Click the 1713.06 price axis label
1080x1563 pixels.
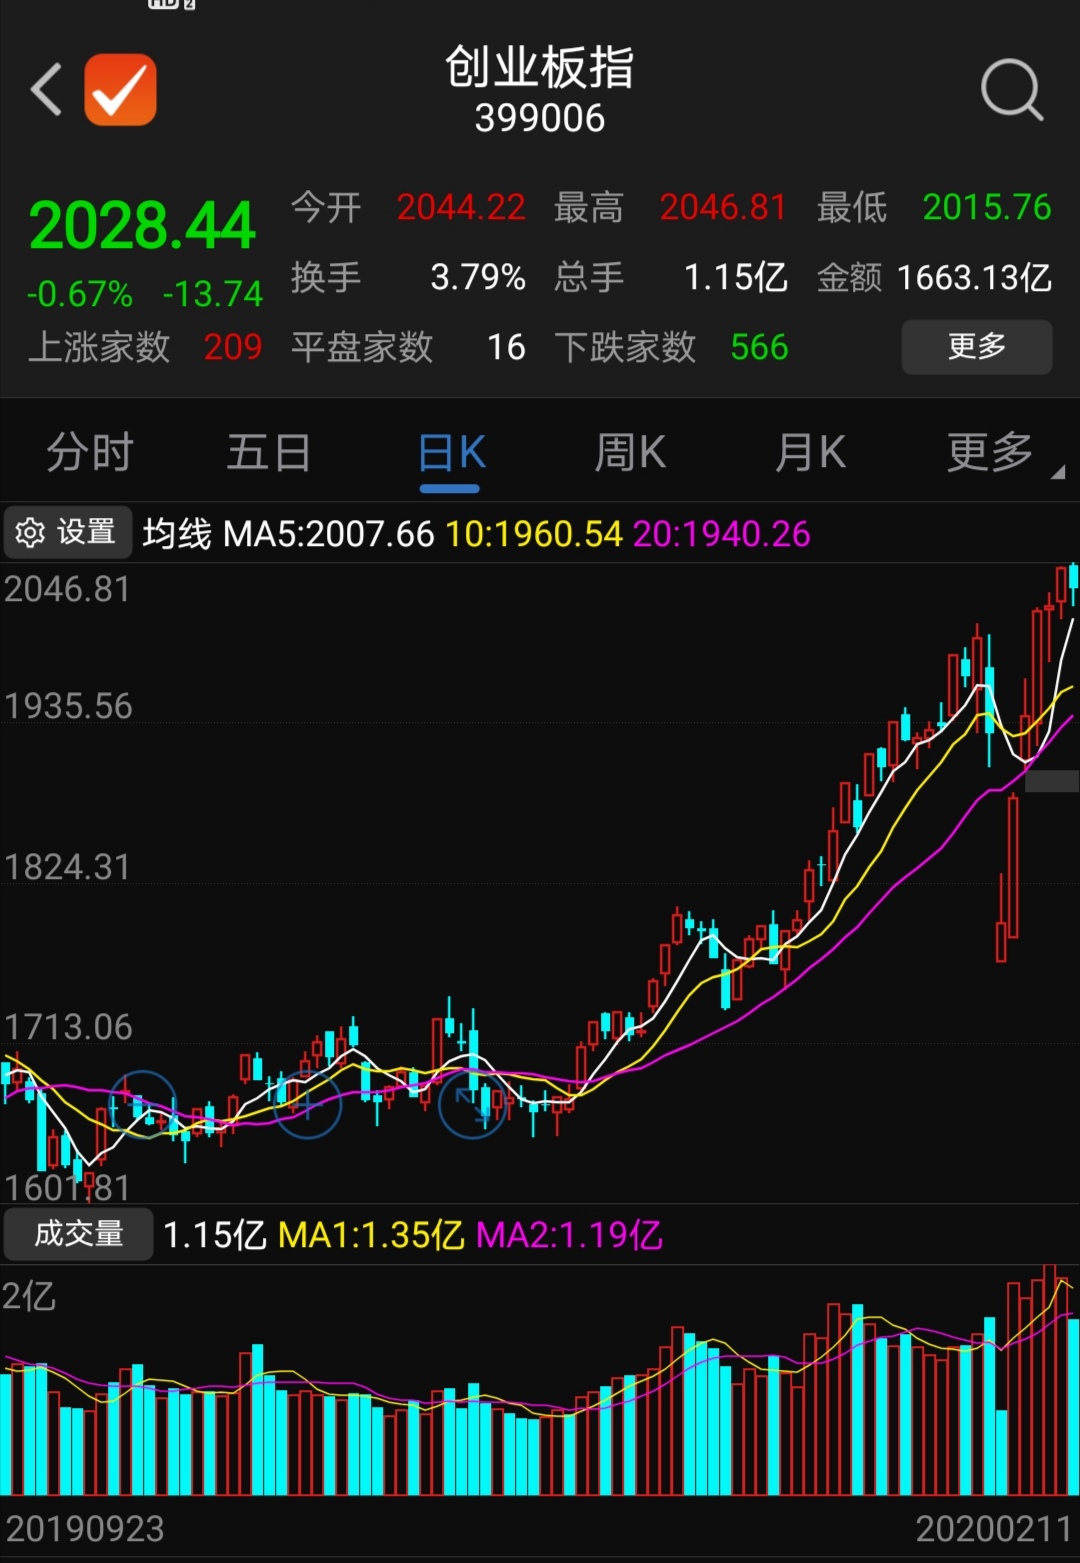point(68,1027)
